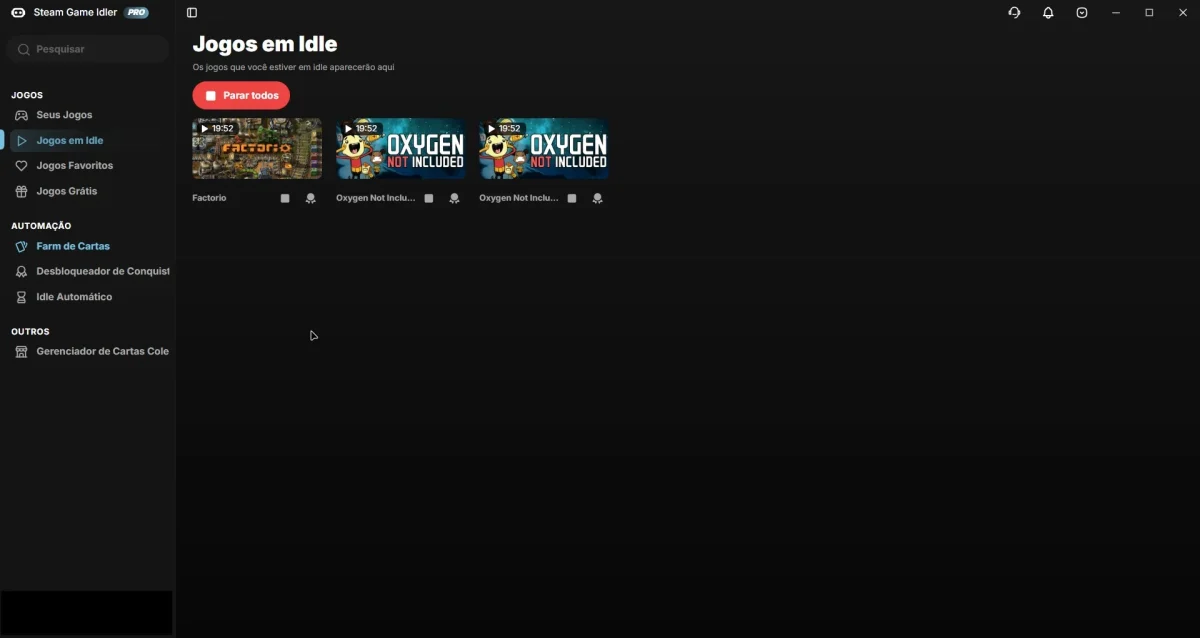The width and height of the screenshot is (1200, 638).
Task: Click the OUTROS section header
Action: [x=30, y=331]
